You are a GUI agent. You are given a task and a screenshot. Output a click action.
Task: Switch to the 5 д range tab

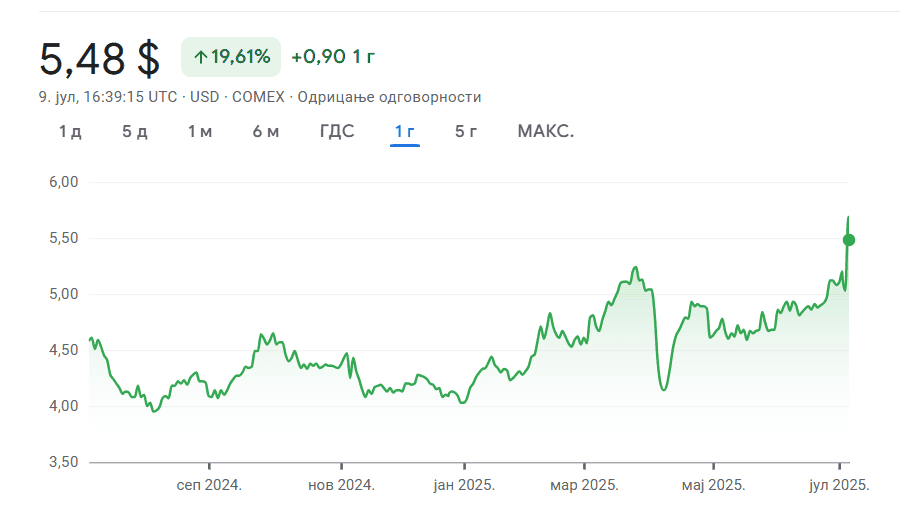coord(135,132)
